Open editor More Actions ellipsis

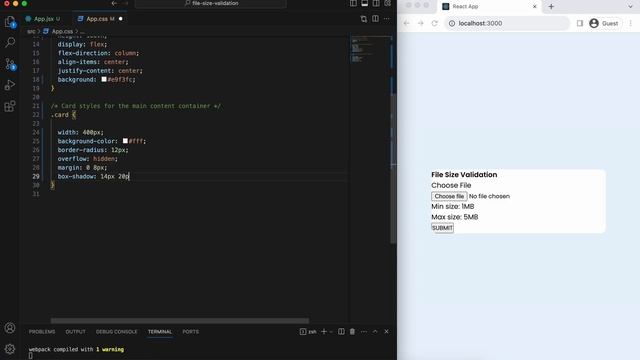tap(387, 19)
